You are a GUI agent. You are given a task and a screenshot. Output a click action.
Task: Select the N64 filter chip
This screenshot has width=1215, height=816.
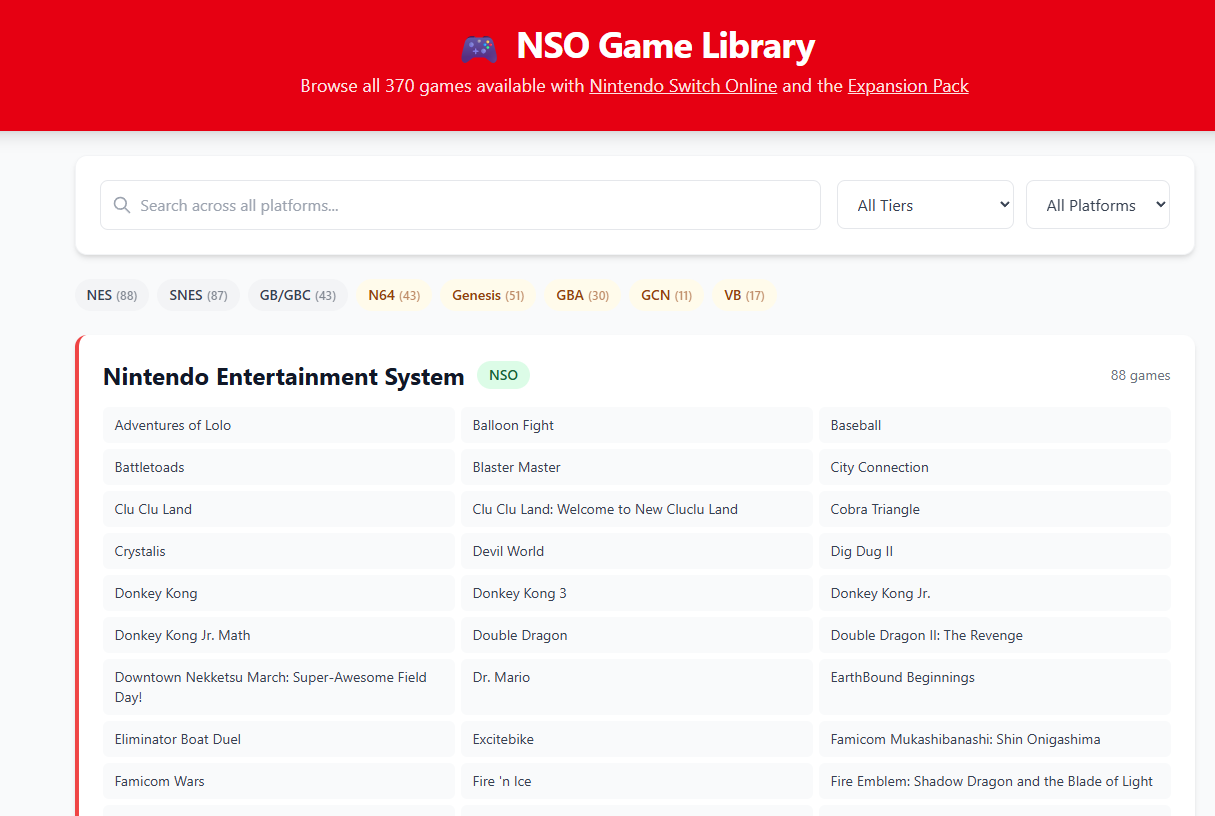tap(392, 295)
